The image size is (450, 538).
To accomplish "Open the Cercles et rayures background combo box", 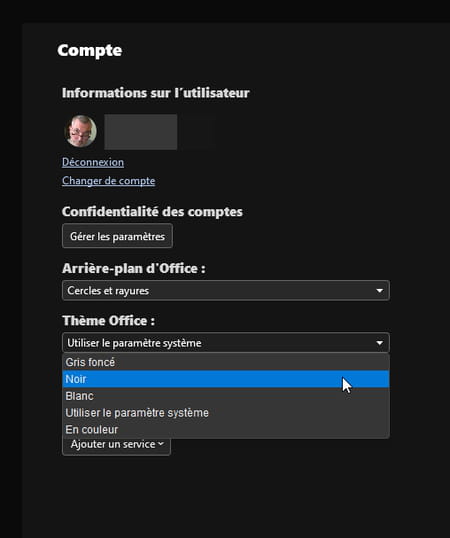I will point(226,291).
